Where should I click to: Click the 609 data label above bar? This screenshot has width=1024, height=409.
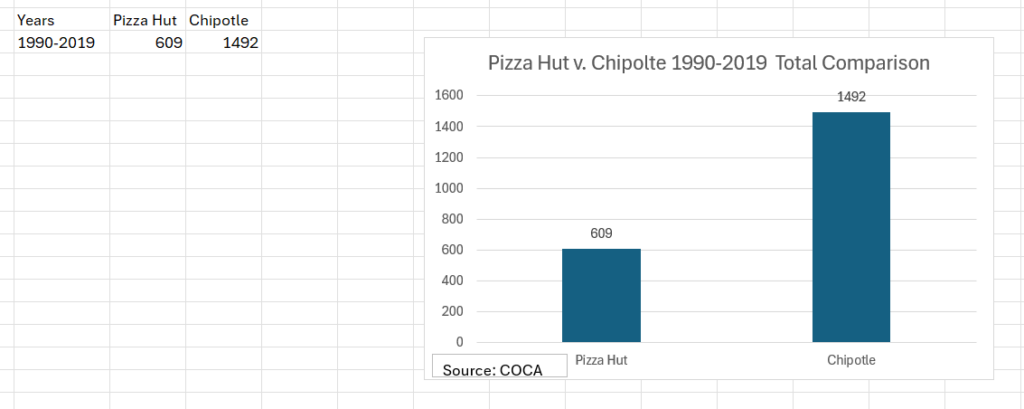pos(601,234)
